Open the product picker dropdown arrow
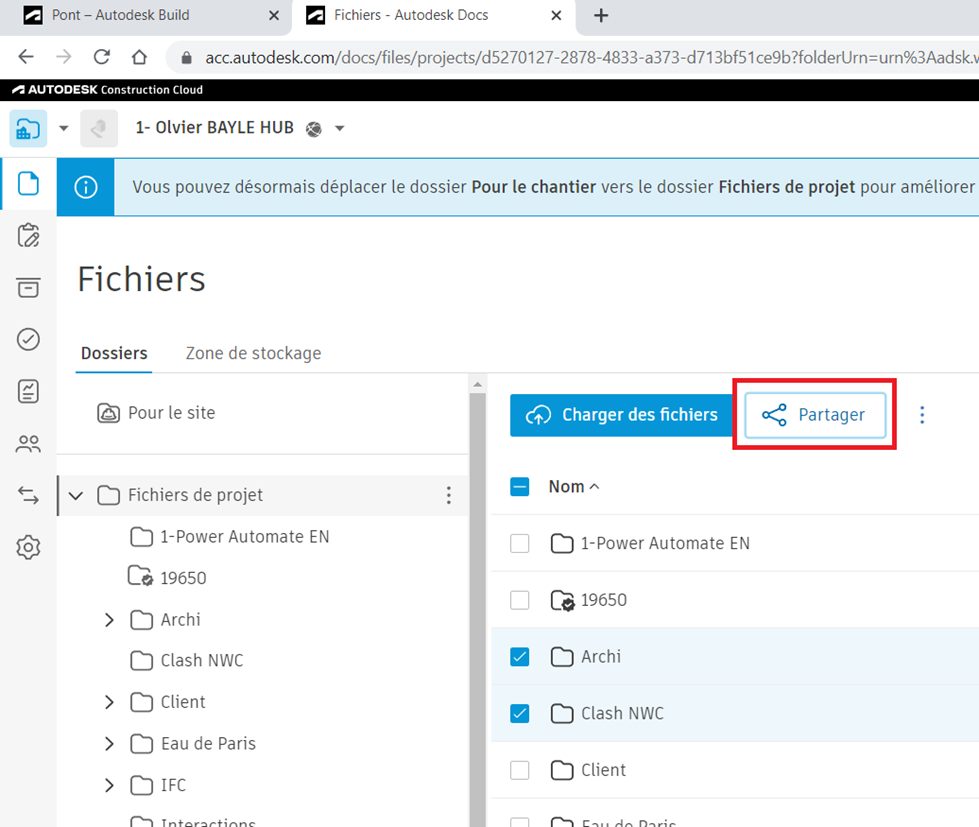979x827 pixels. pos(63,129)
